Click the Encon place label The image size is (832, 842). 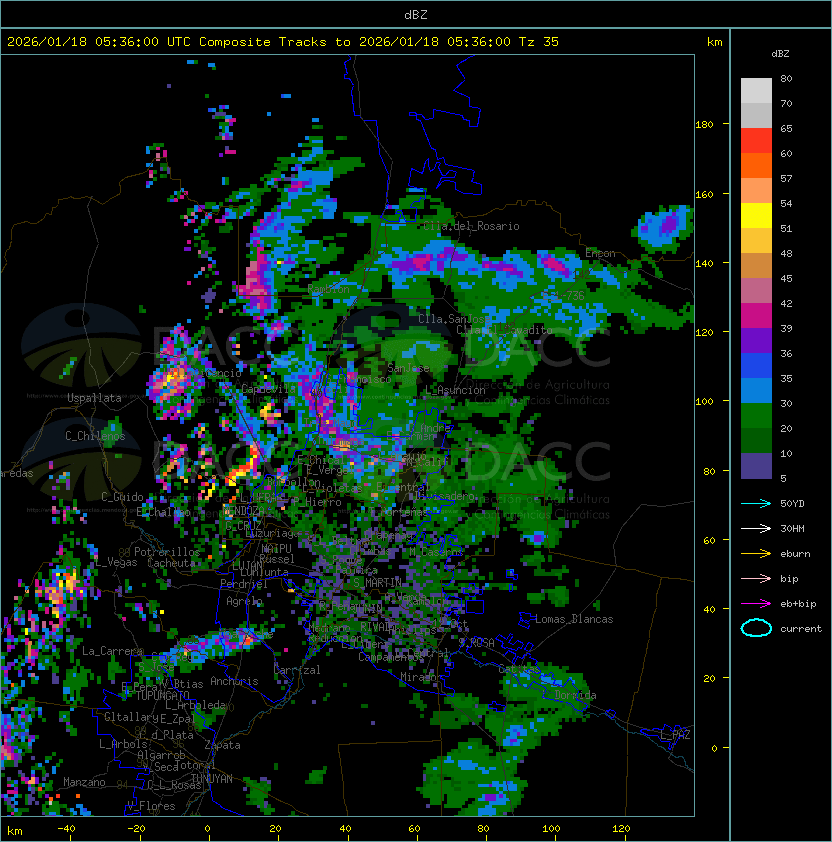click(x=600, y=253)
